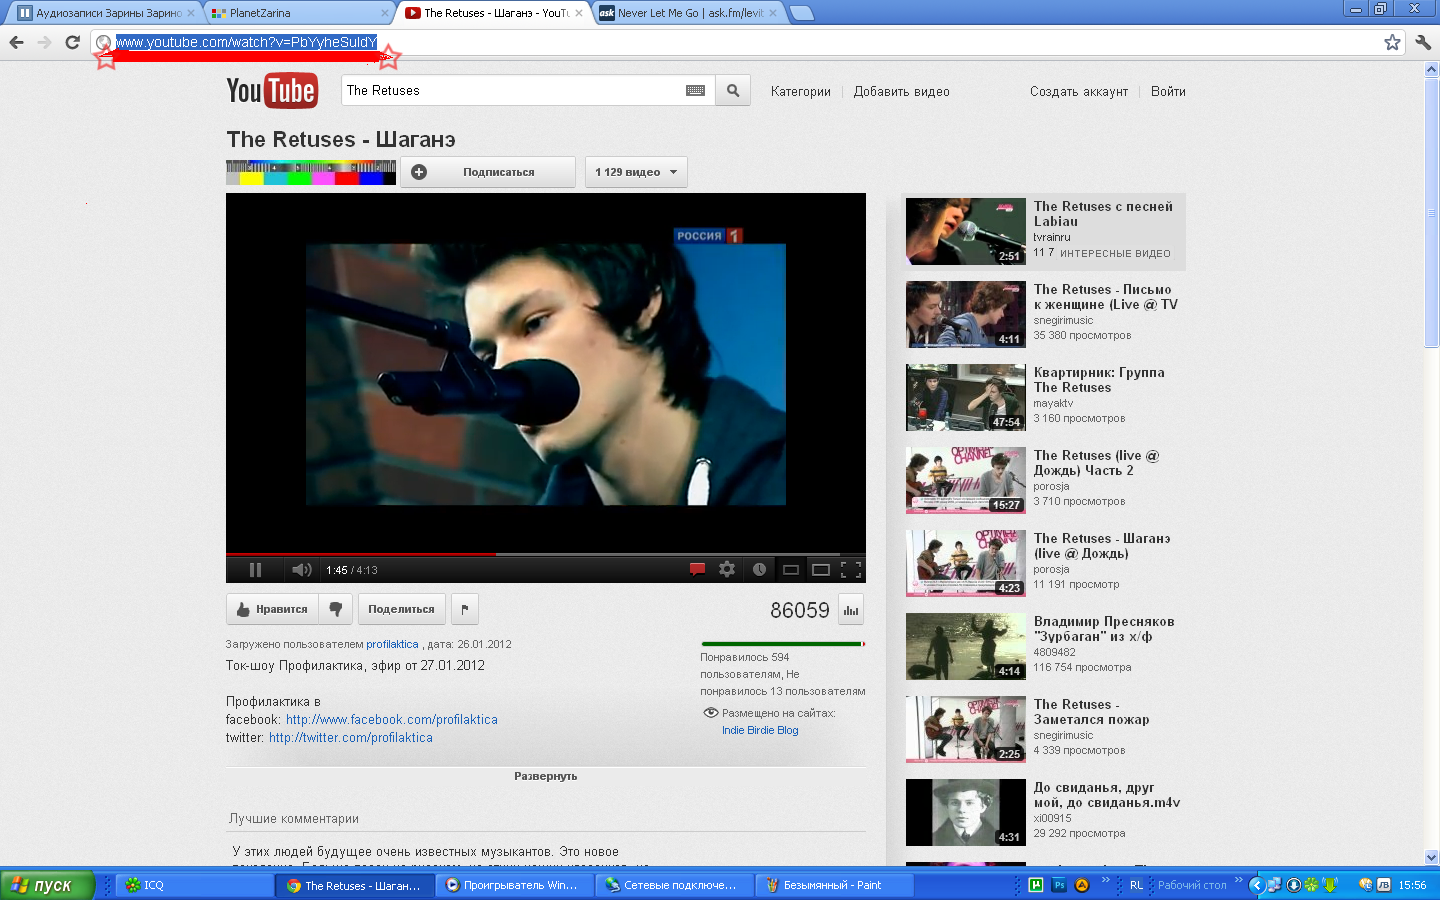Open Письмо к женщине video thumbnail
This screenshot has height=900, width=1440.
pos(966,314)
